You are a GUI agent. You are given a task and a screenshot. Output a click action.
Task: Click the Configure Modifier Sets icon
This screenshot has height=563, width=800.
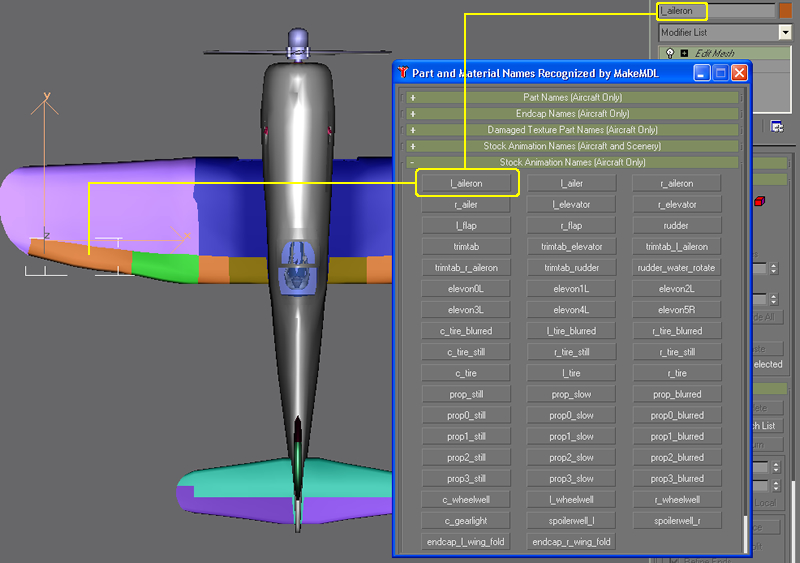coord(775,127)
